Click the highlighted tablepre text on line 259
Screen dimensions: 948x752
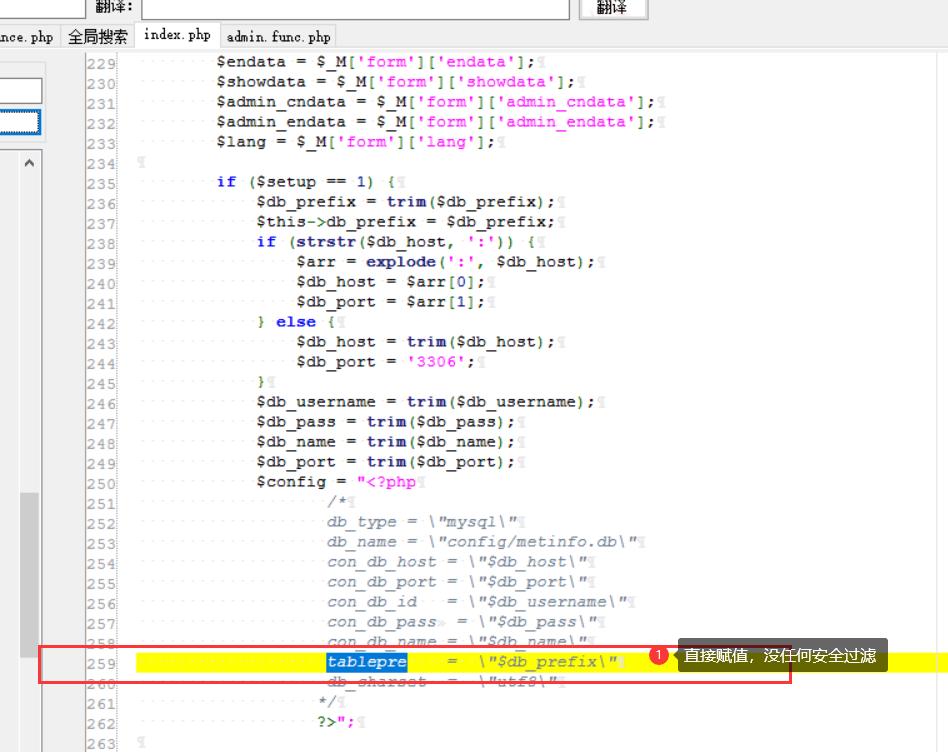point(366,662)
